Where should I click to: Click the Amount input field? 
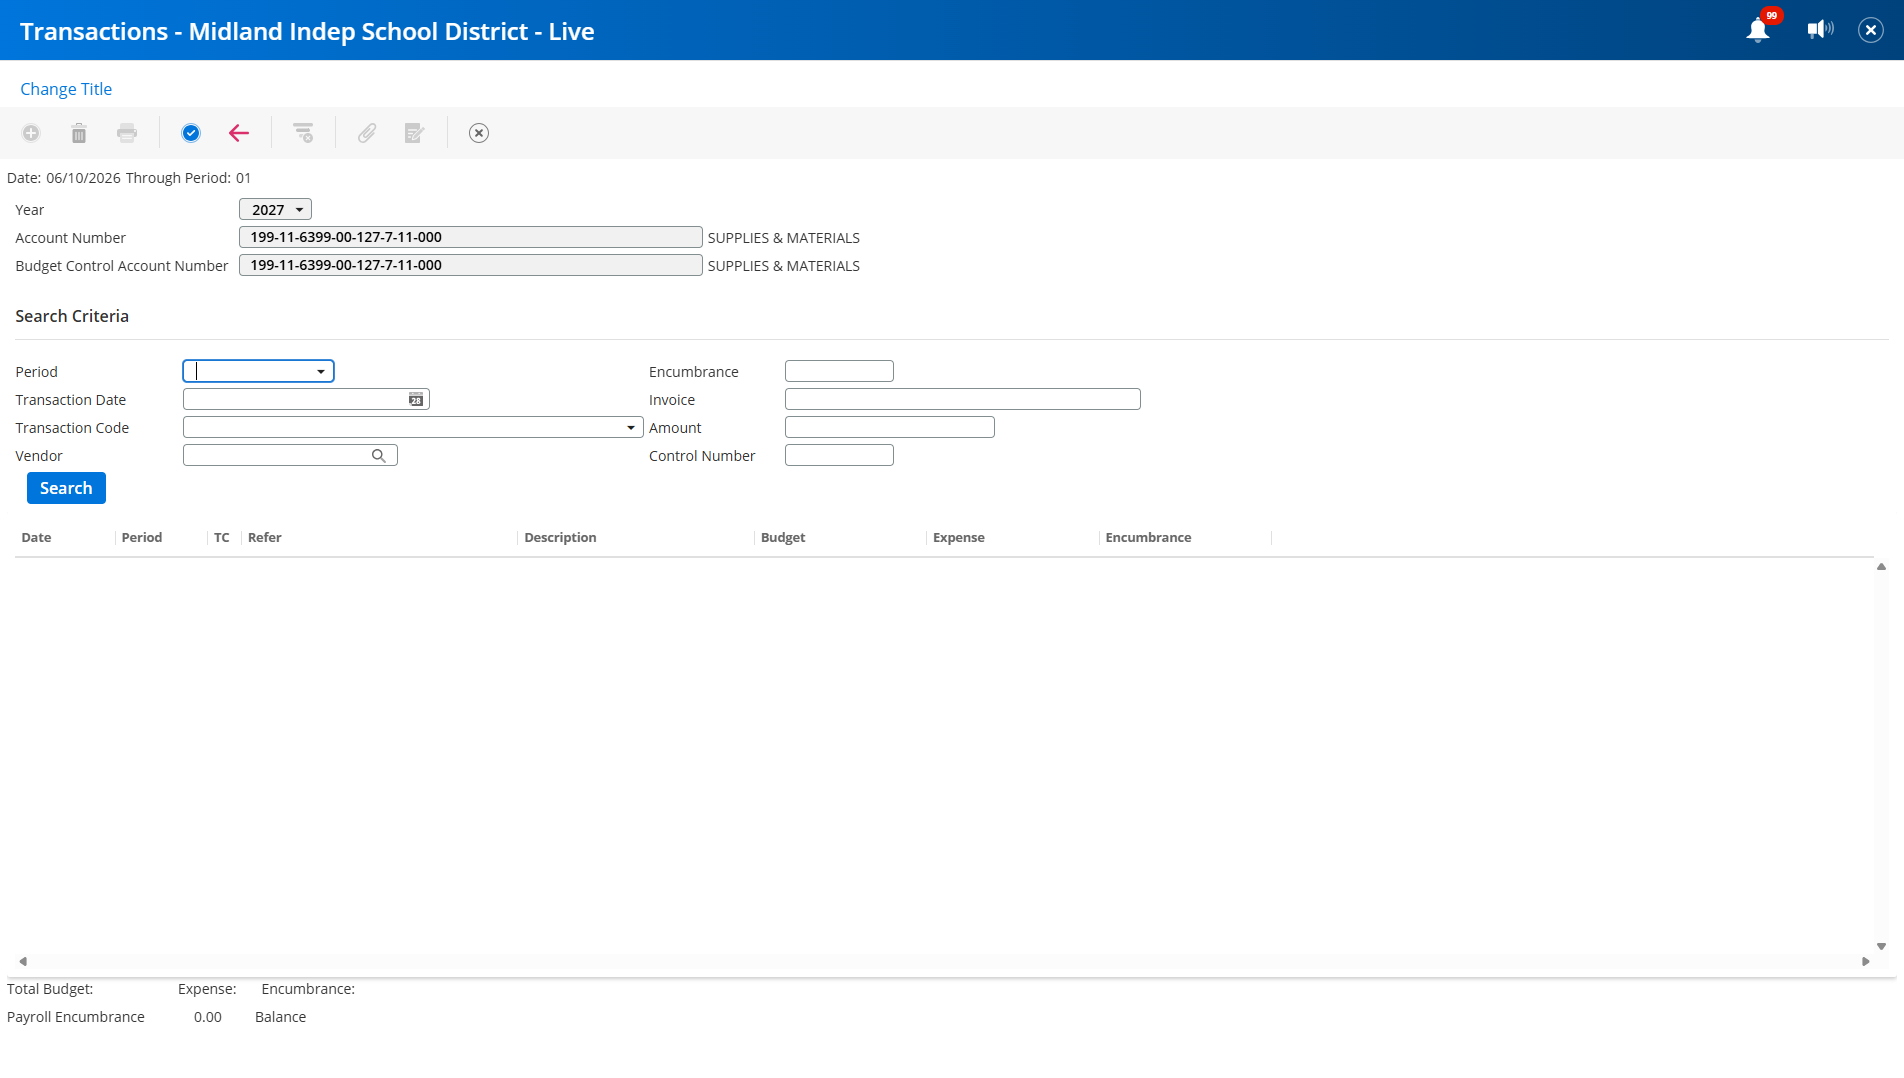coord(890,427)
